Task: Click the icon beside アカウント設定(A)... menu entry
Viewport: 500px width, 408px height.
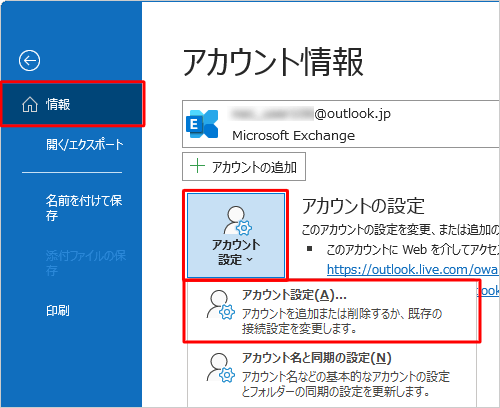Action: tap(220, 305)
